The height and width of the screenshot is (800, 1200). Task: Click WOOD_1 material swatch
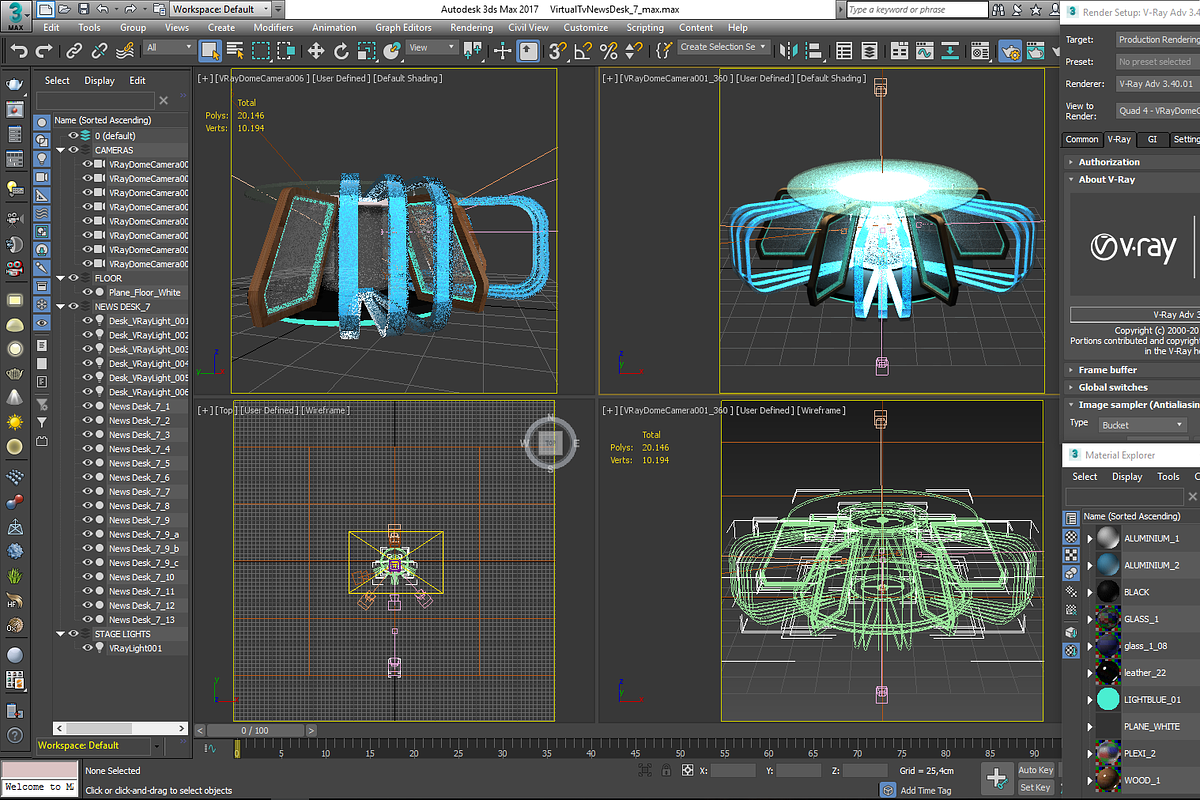click(1107, 781)
